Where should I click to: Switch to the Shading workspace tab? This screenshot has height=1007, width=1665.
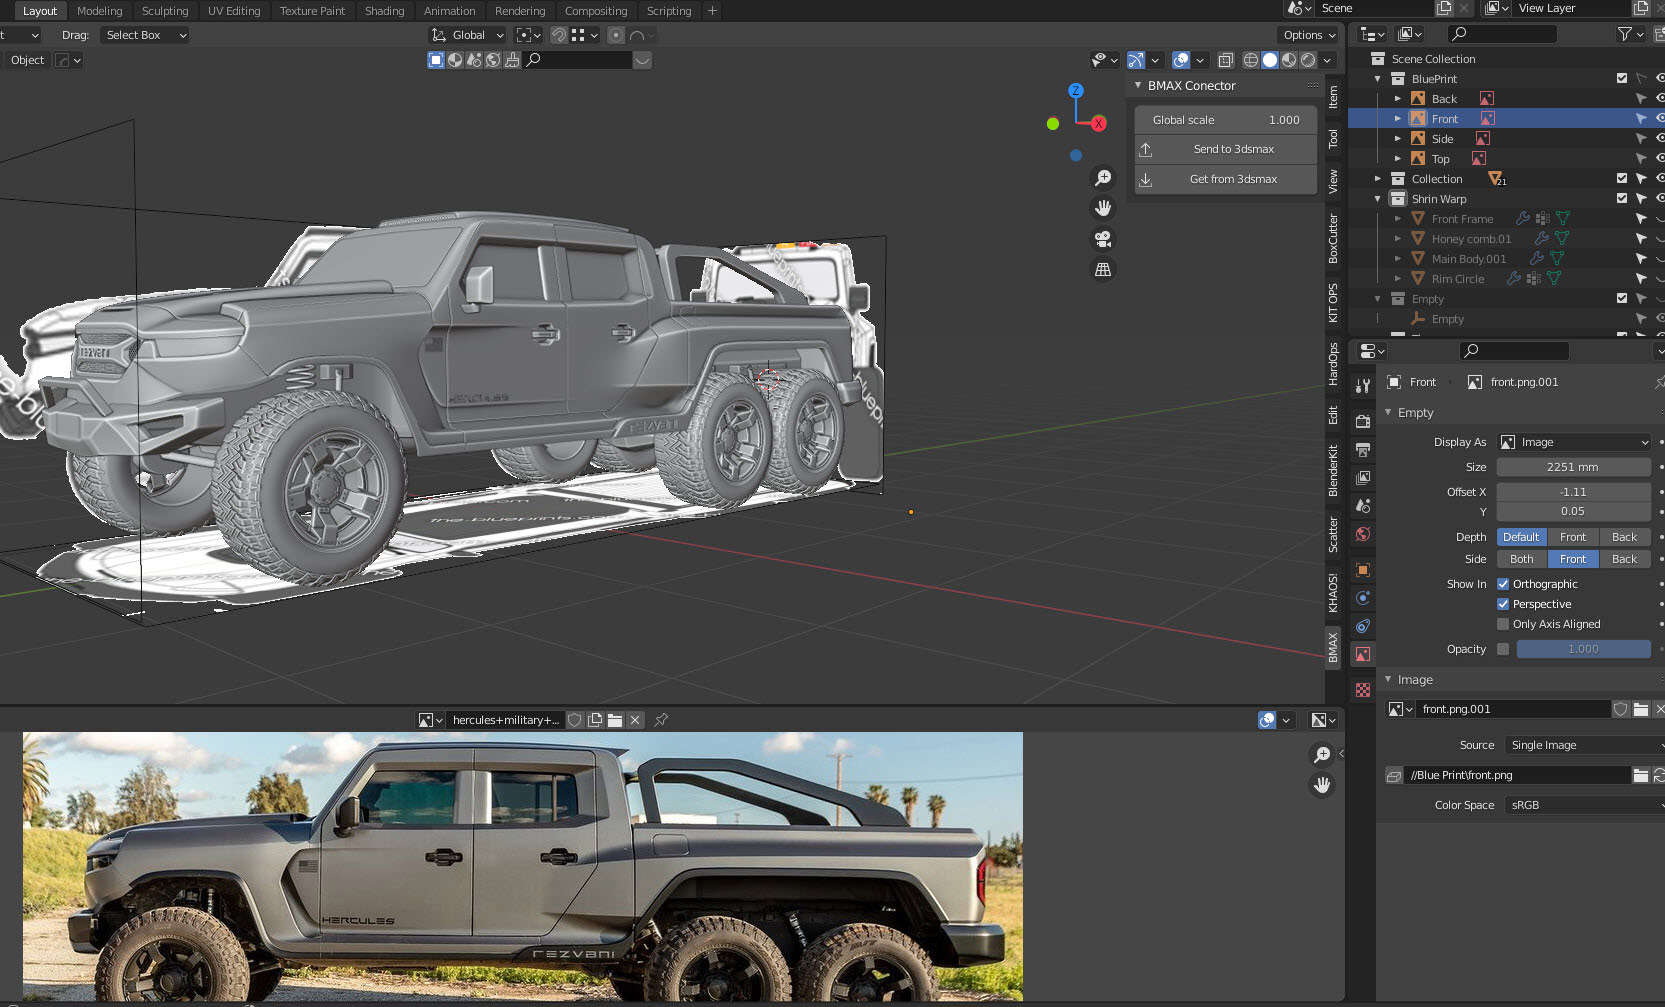tap(384, 11)
